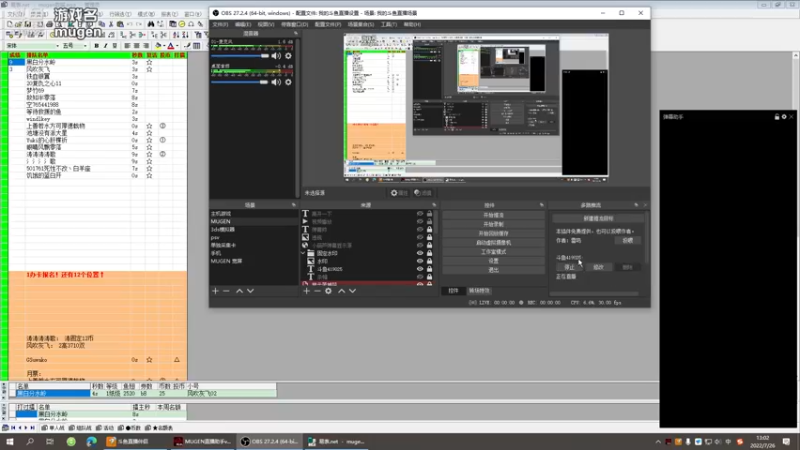The image size is (800, 450).
Task: Click Italic in the spreadsheet formatting toolbar
Action: tap(106, 45)
